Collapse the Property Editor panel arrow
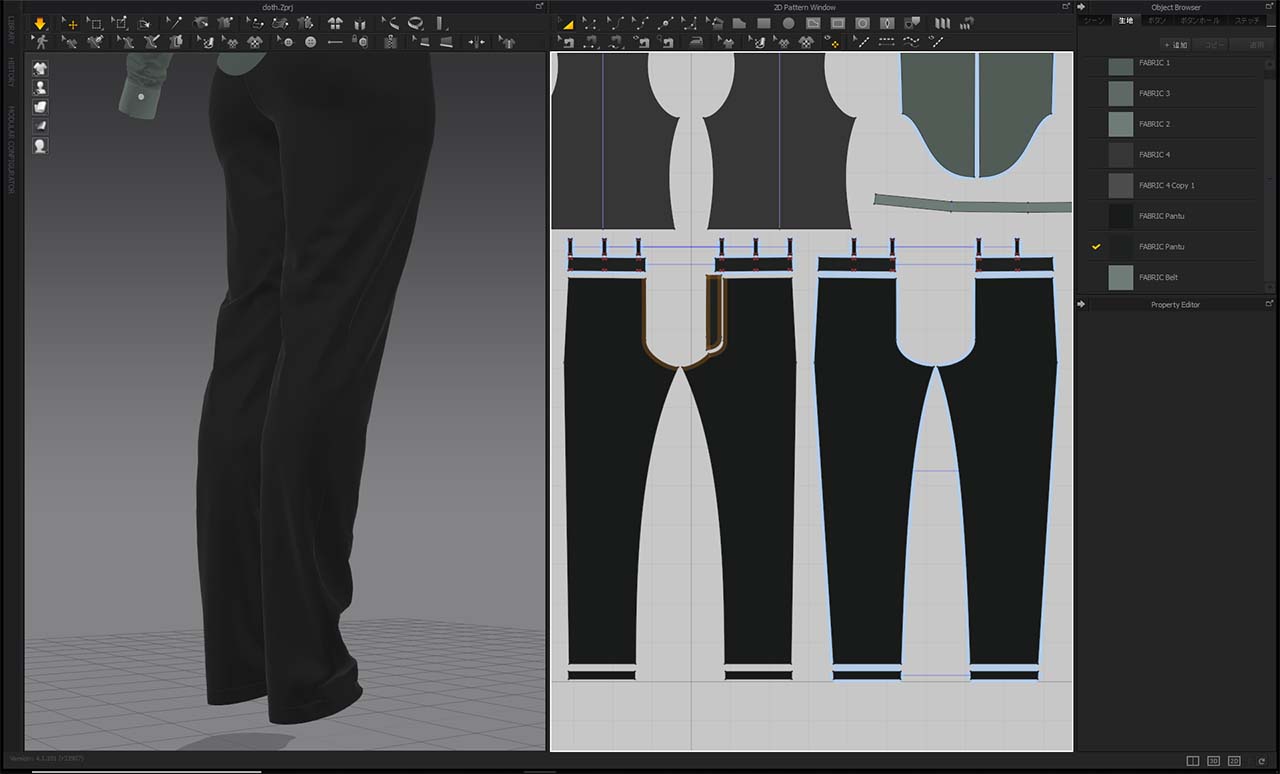Screen dimensions: 1280x774 coord(1081,304)
